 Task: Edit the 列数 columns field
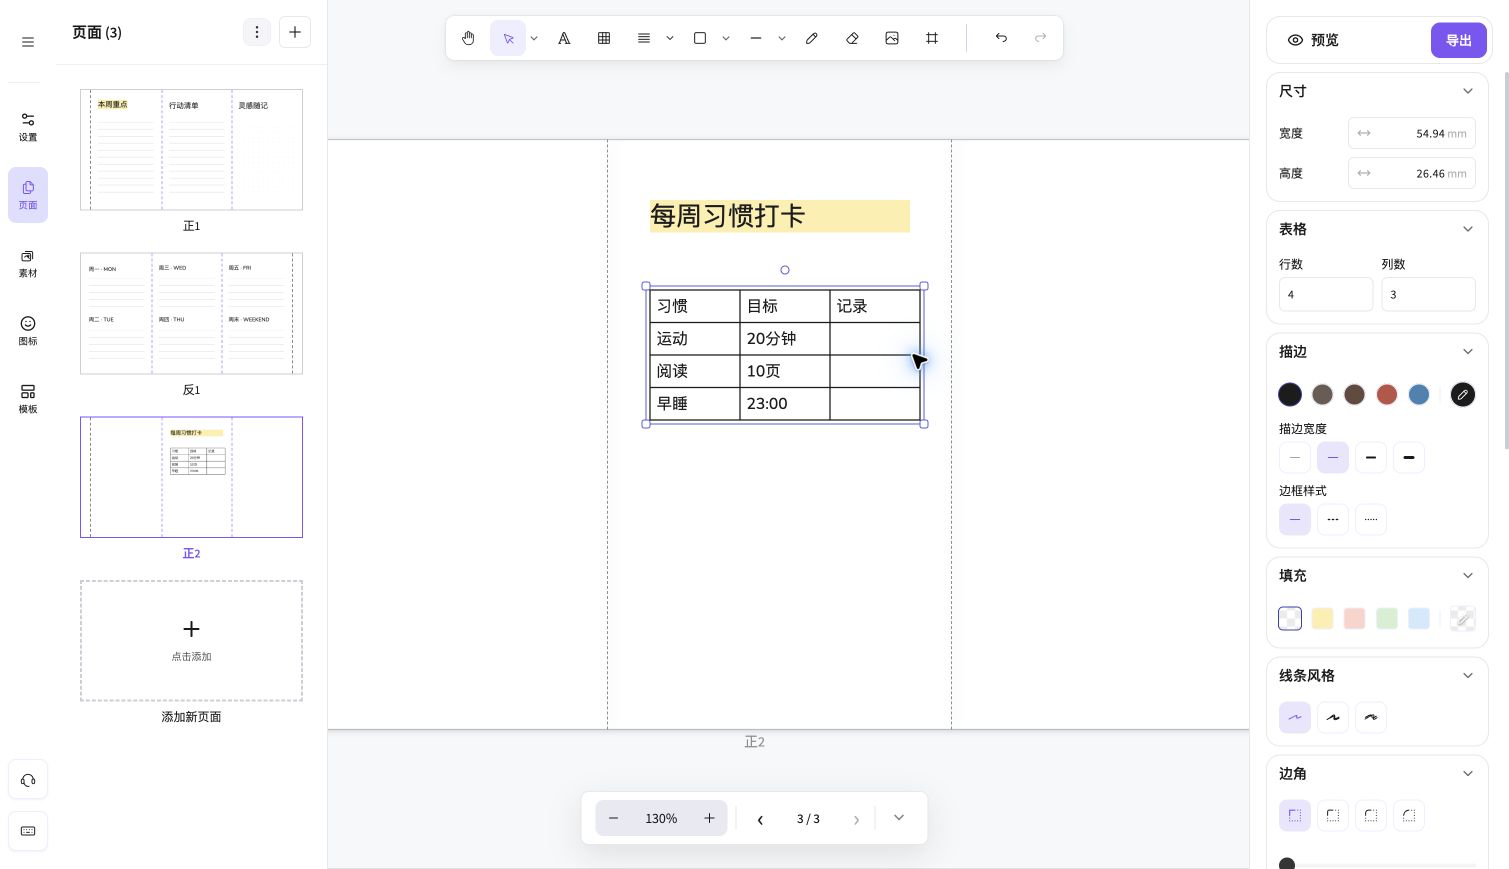pyautogui.click(x=1428, y=294)
